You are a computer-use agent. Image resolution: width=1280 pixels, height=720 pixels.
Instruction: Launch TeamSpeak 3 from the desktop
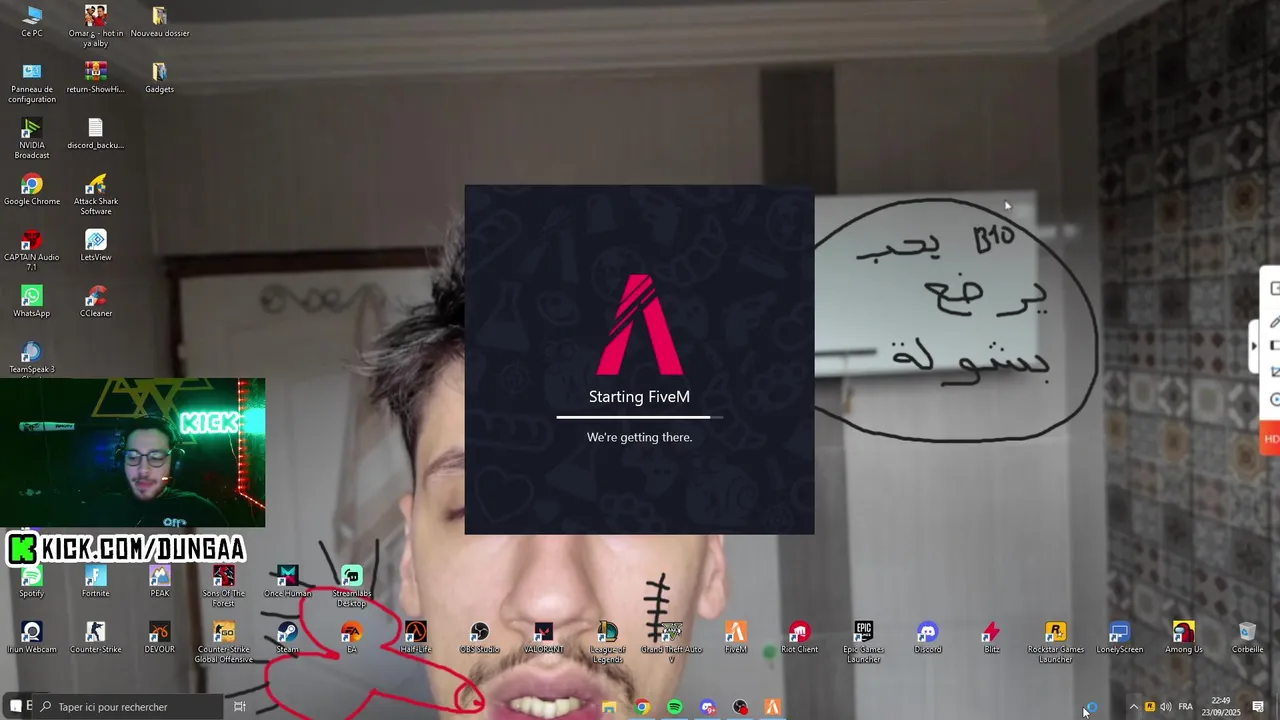(32, 357)
